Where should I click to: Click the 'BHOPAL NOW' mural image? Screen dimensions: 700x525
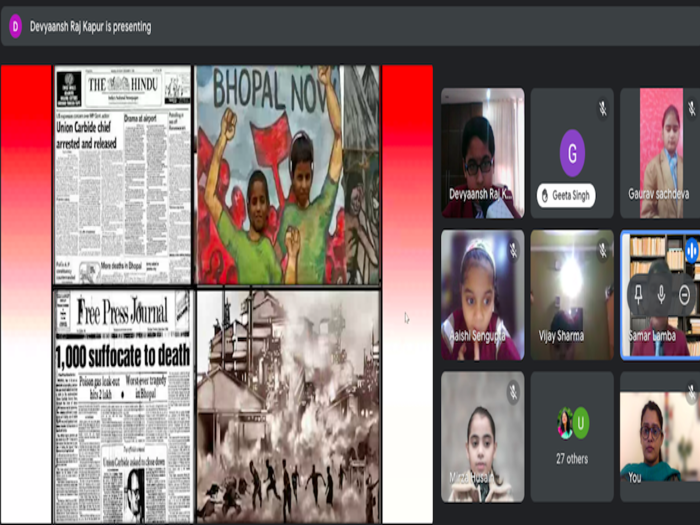click(288, 175)
